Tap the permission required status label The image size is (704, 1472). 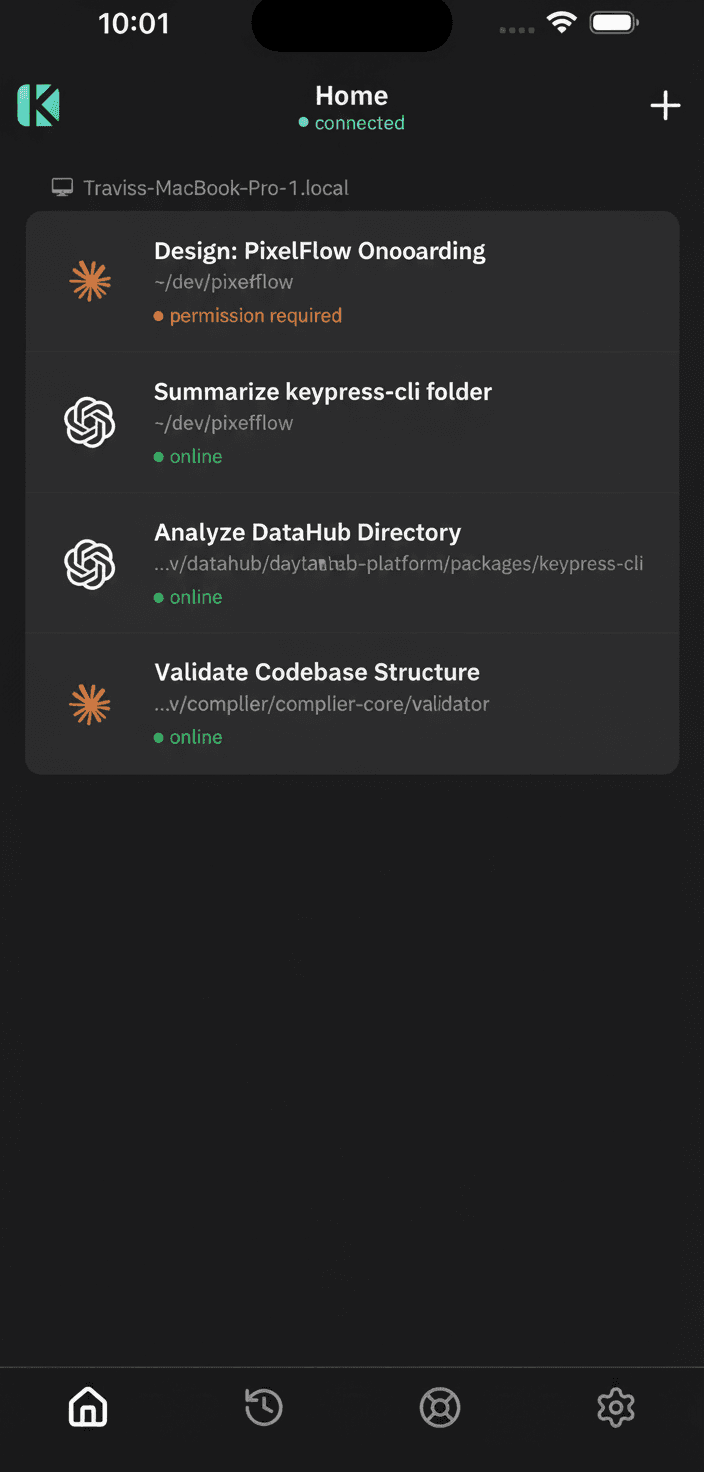[x=255, y=315]
